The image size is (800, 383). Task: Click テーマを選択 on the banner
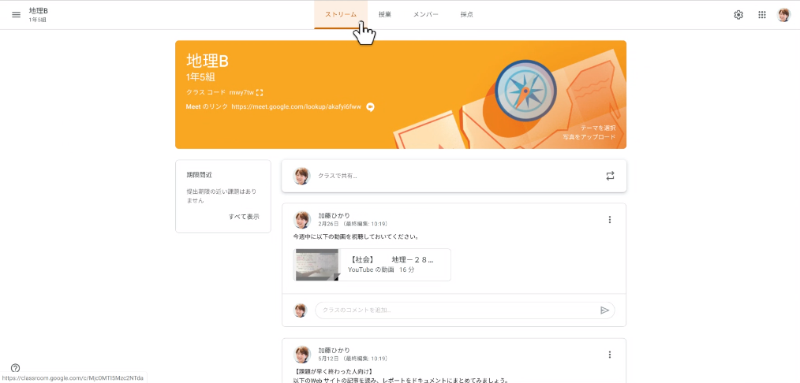pos(597,128)
